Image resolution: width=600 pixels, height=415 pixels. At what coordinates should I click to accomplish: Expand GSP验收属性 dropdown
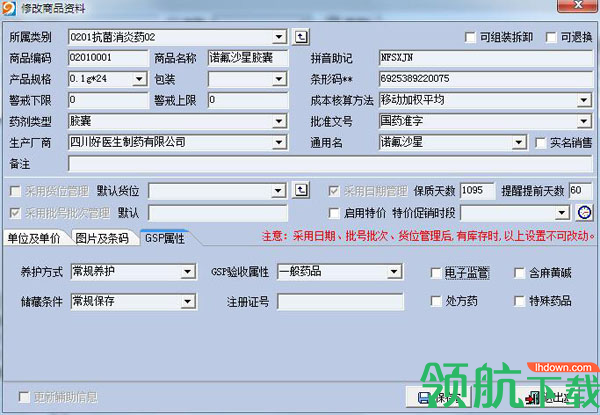pyautogui.click(x=394, y=272)
